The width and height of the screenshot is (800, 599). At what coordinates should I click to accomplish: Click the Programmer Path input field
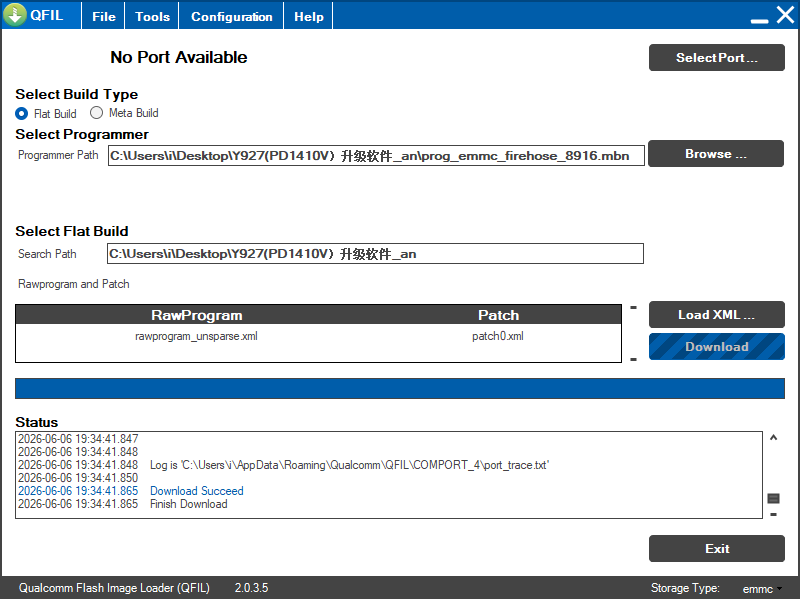[376, 156]
